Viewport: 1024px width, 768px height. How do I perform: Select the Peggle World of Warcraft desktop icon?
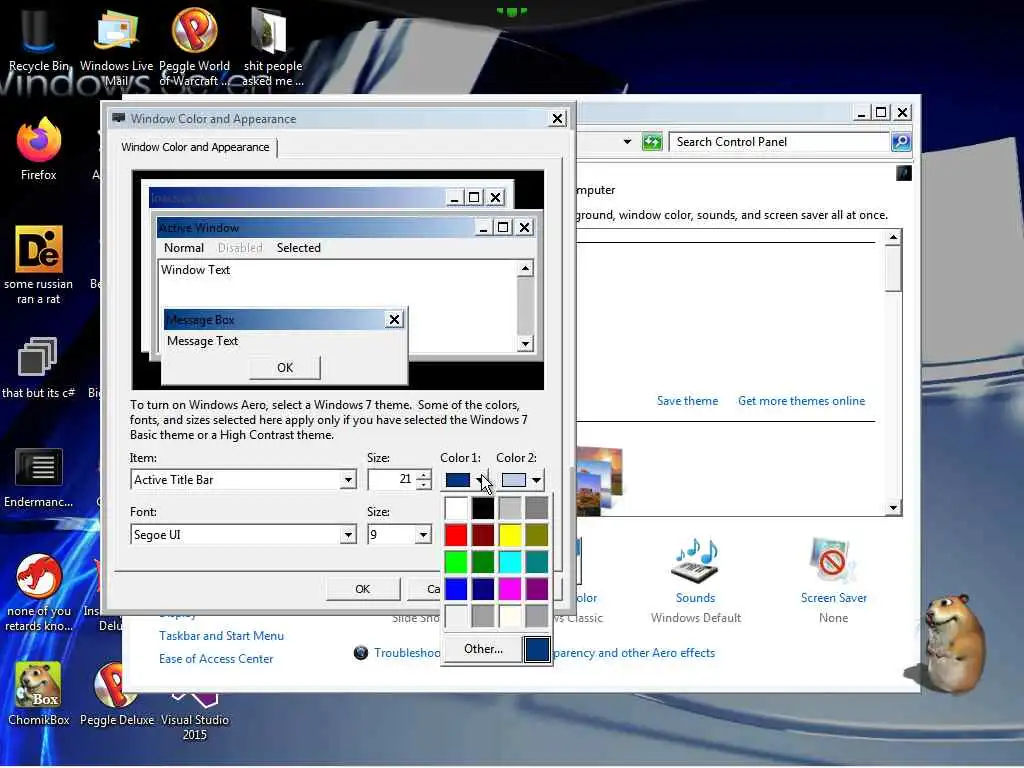click(x=195, y=46)
